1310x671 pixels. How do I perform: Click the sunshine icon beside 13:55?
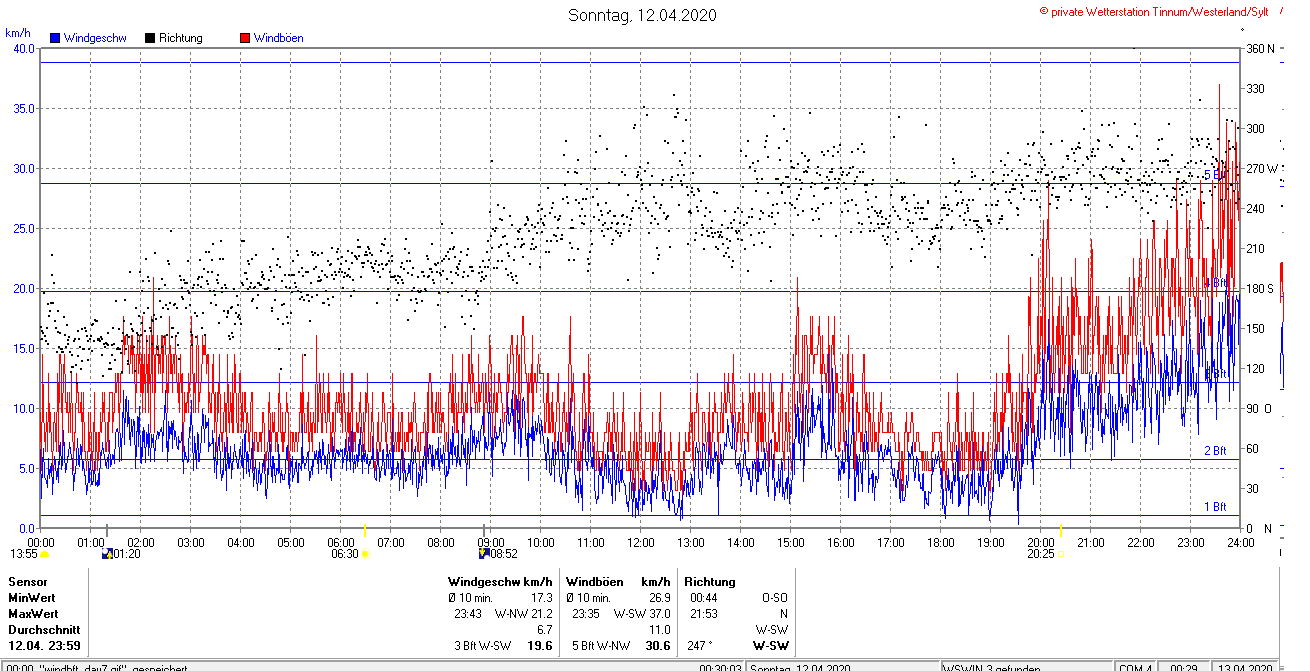tap(45, 553)
